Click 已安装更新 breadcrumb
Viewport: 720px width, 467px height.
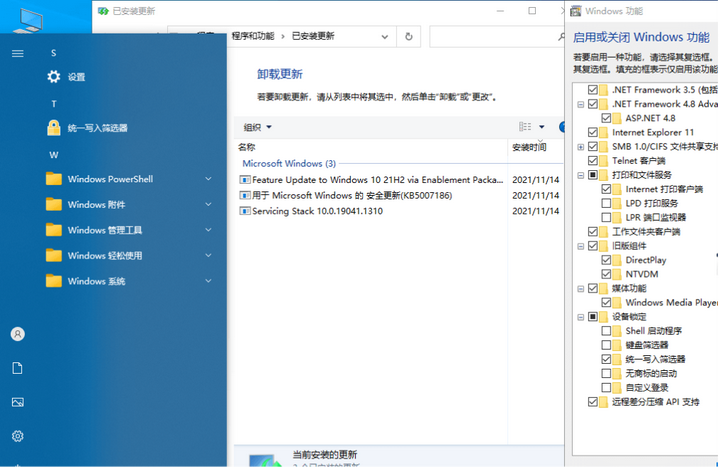click(x=313, y=36)
